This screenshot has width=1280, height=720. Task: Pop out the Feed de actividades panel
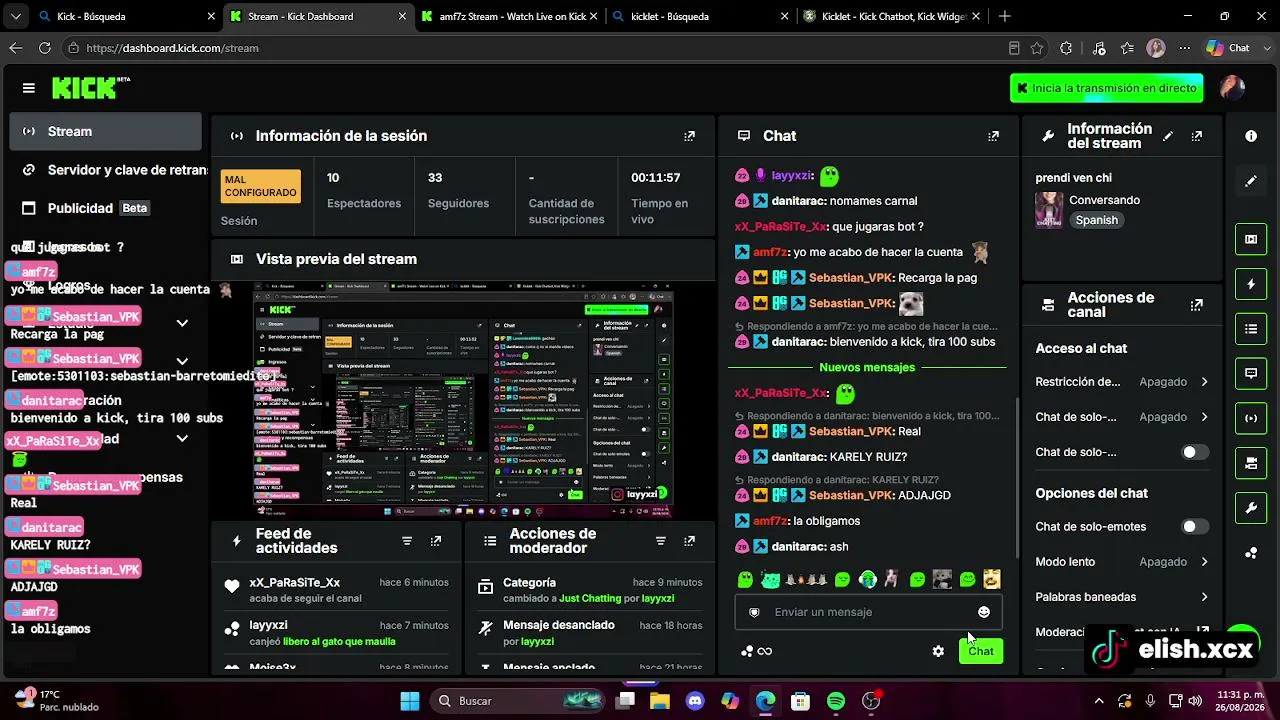point(436,541)
